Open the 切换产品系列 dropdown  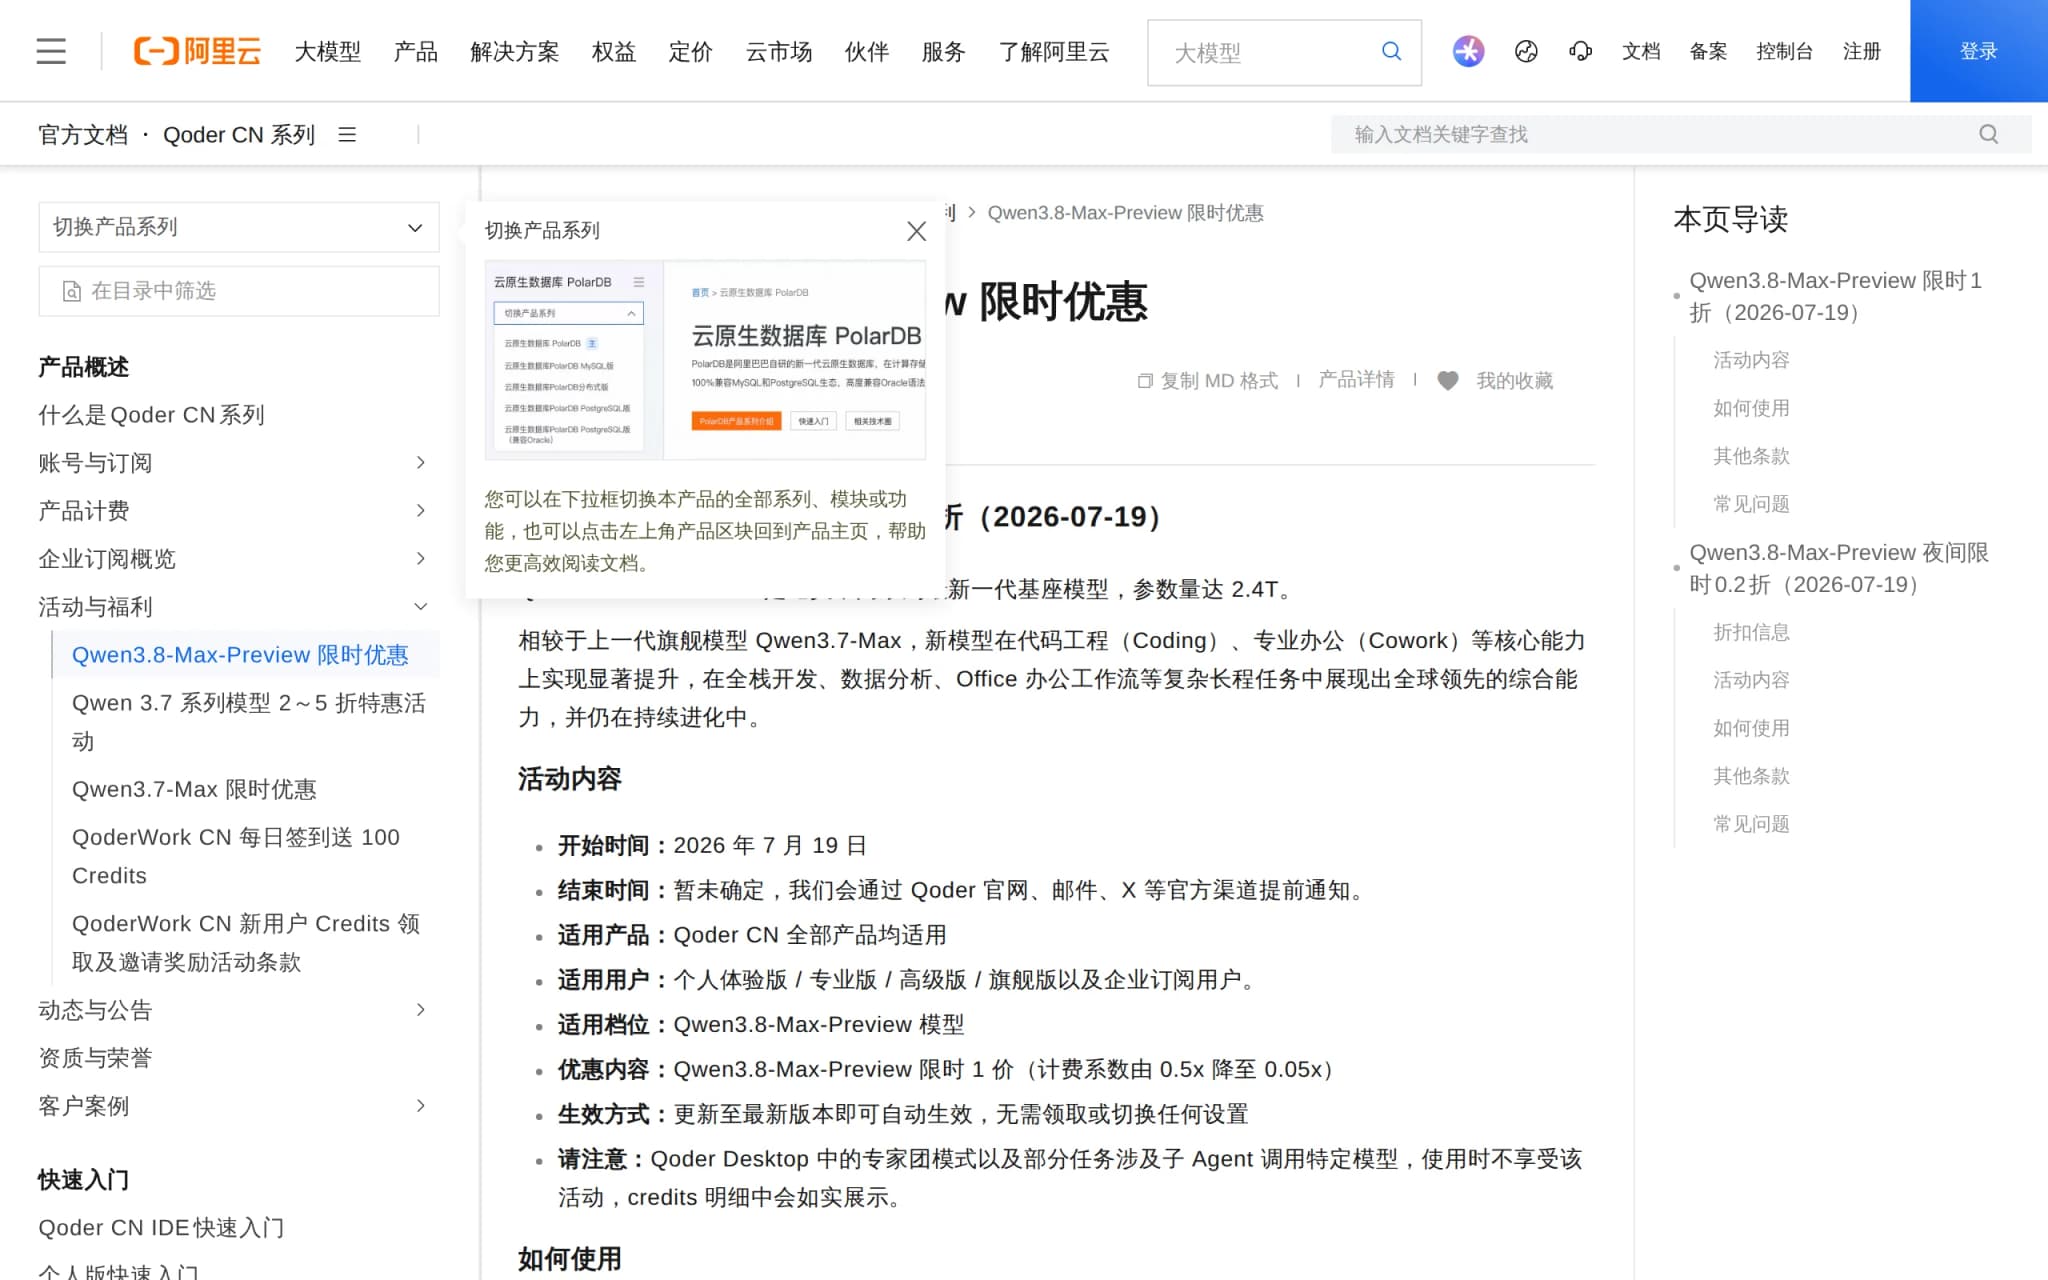click(239, 227)
